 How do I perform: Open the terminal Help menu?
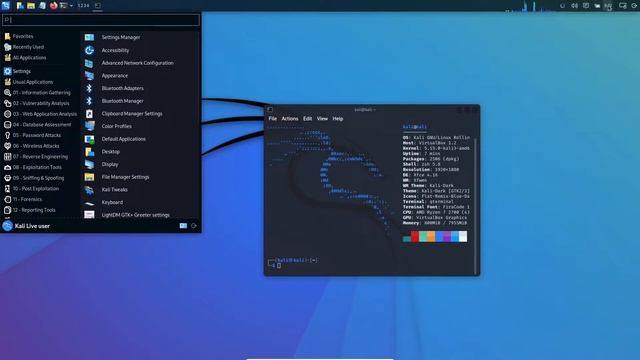tap(338, 118)
